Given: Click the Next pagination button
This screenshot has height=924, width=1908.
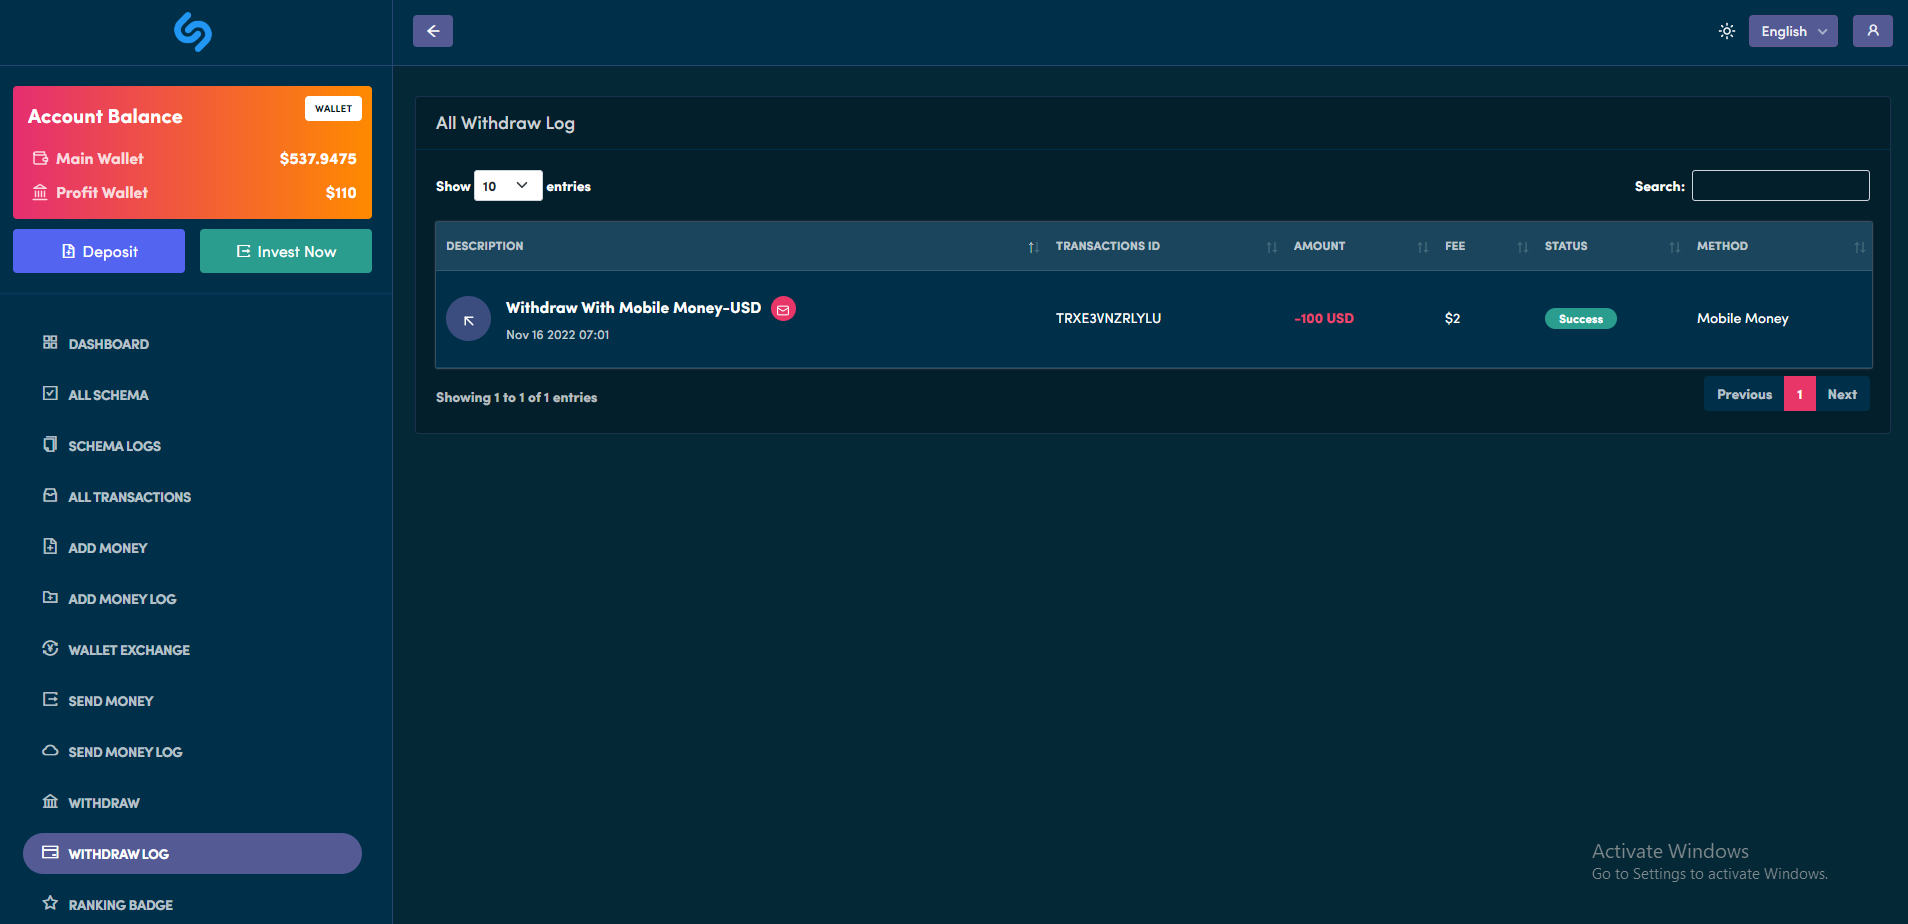Looking at the screenshot, I should click(1841, 395).
